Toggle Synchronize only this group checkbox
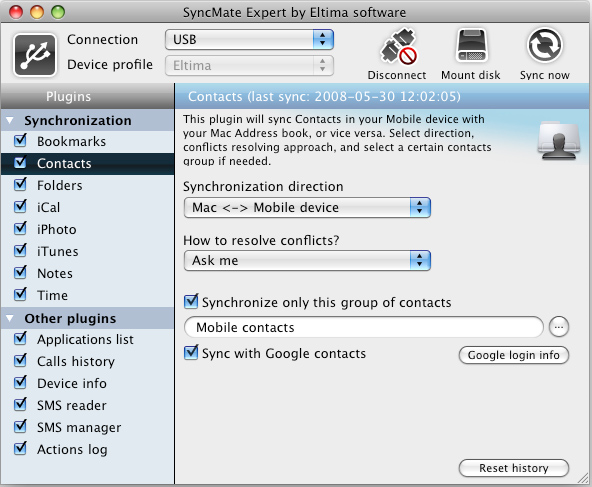This screenshot has width=592, height=487. 191,301
